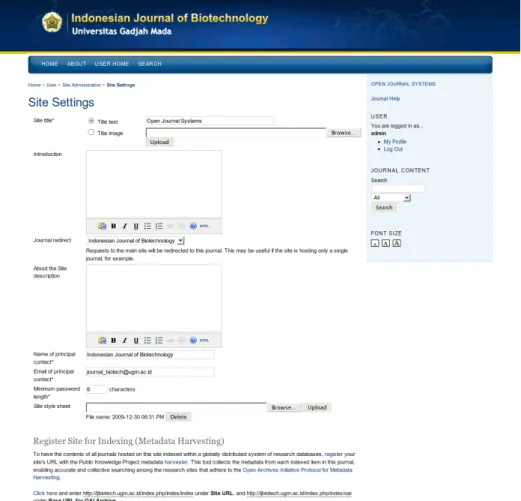
Task: Go to Site Administration breadcrumb link
Action: (x=81, y=85)
